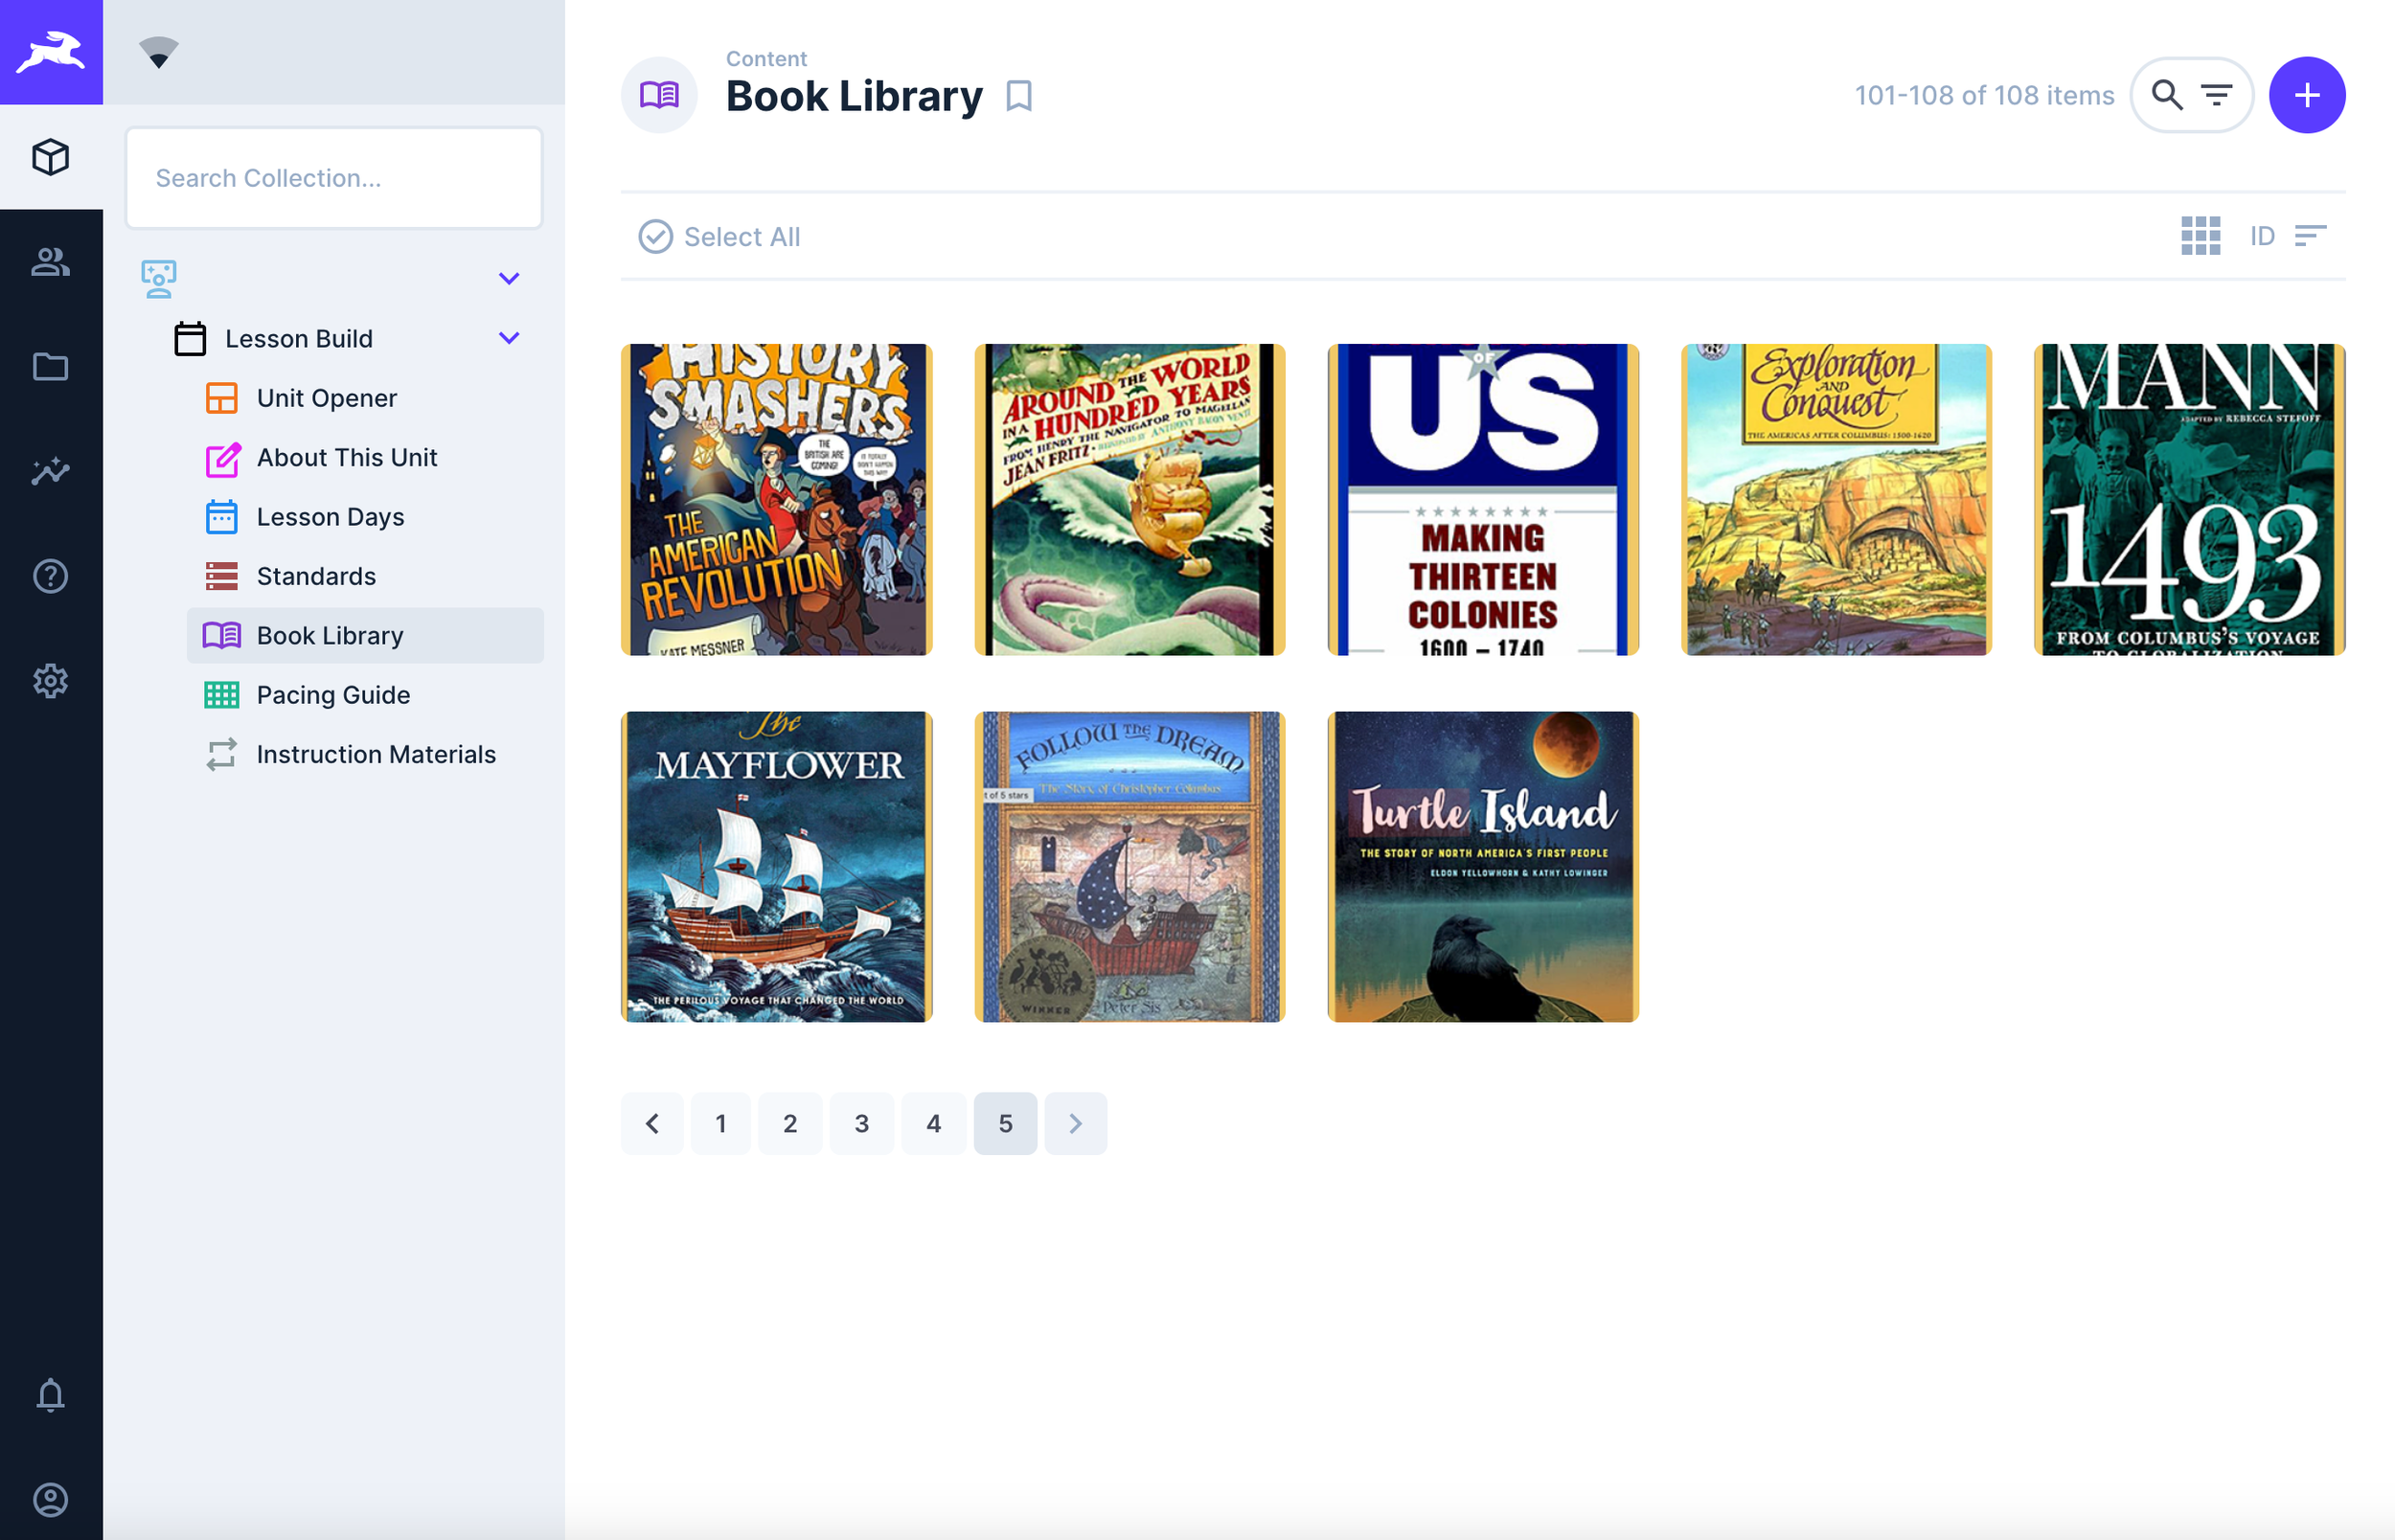
Task: Open the filter options icon
Action: (x=2217, y=95)
